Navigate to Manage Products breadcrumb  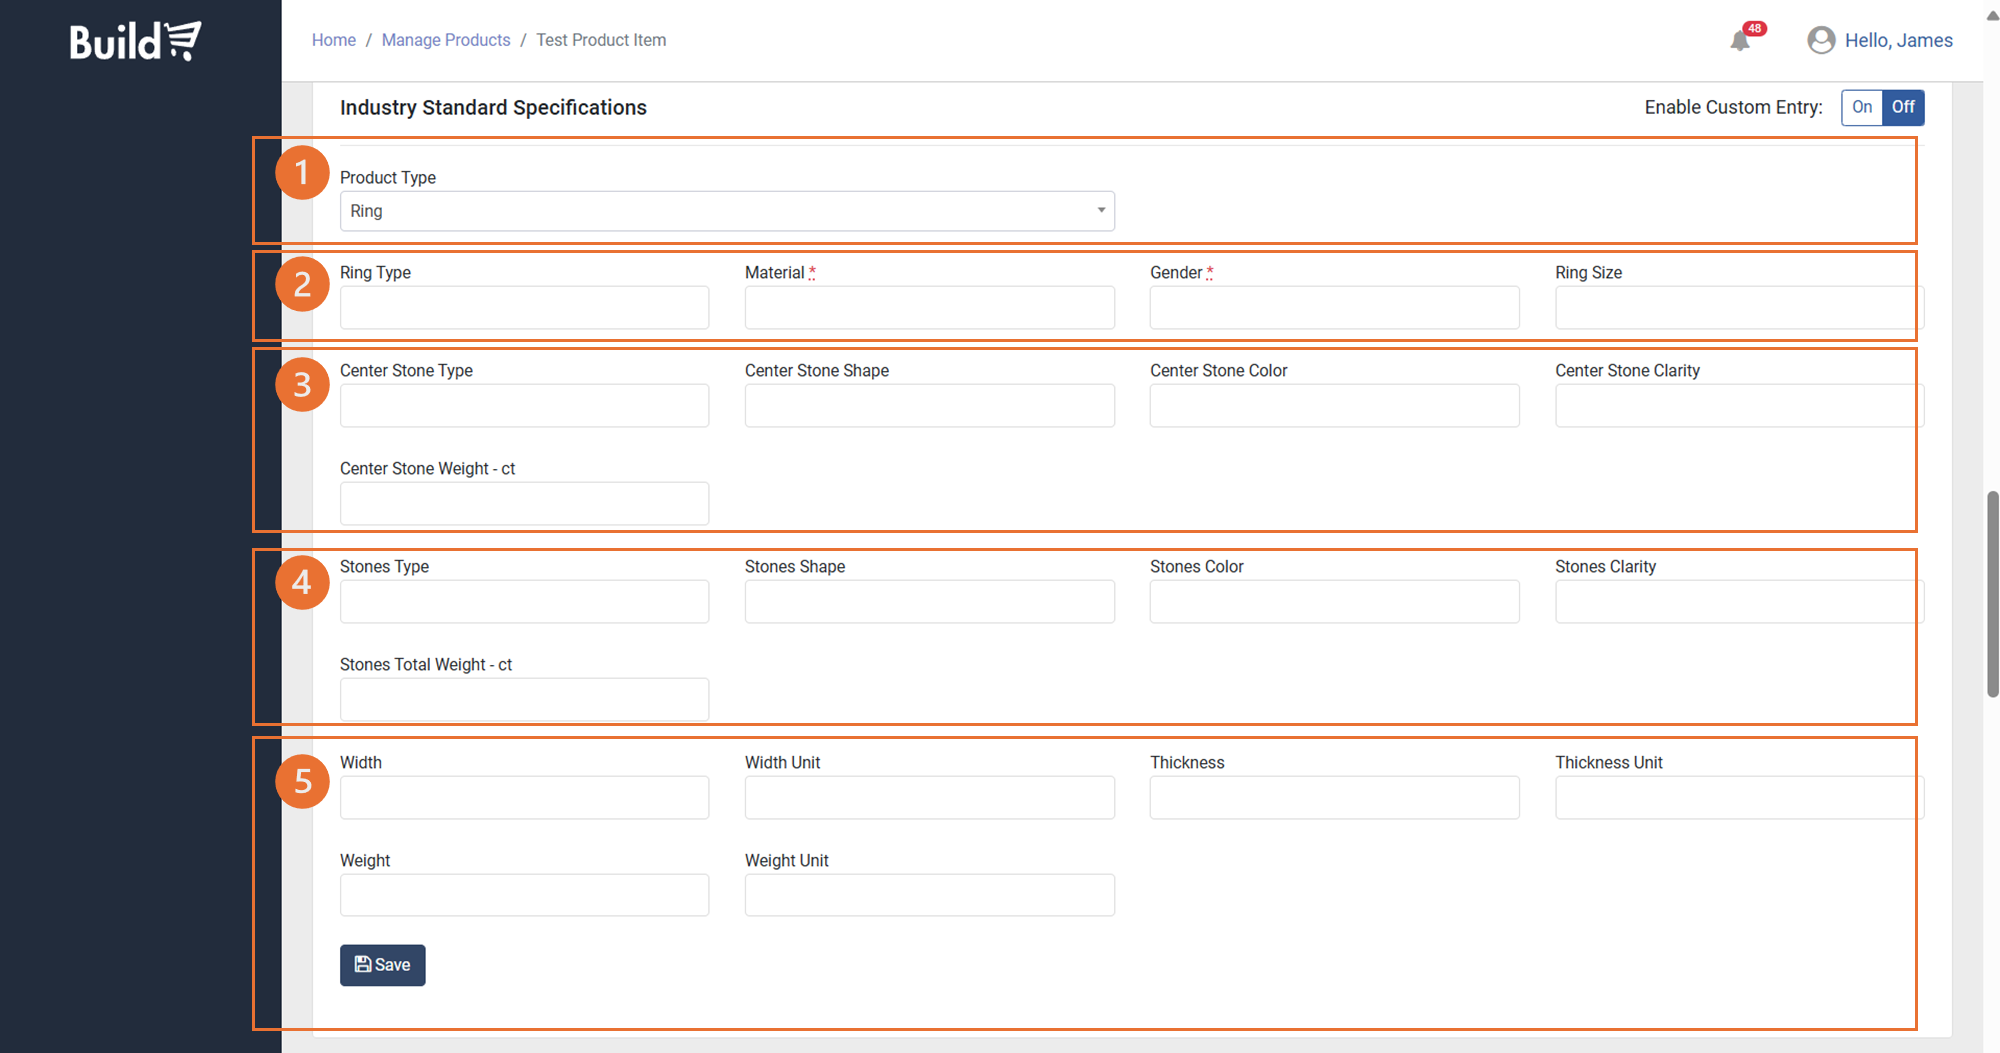(446, 40)
